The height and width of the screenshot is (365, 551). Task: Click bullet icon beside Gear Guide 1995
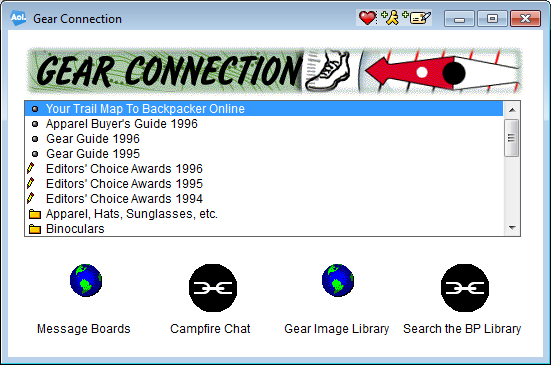35,154
